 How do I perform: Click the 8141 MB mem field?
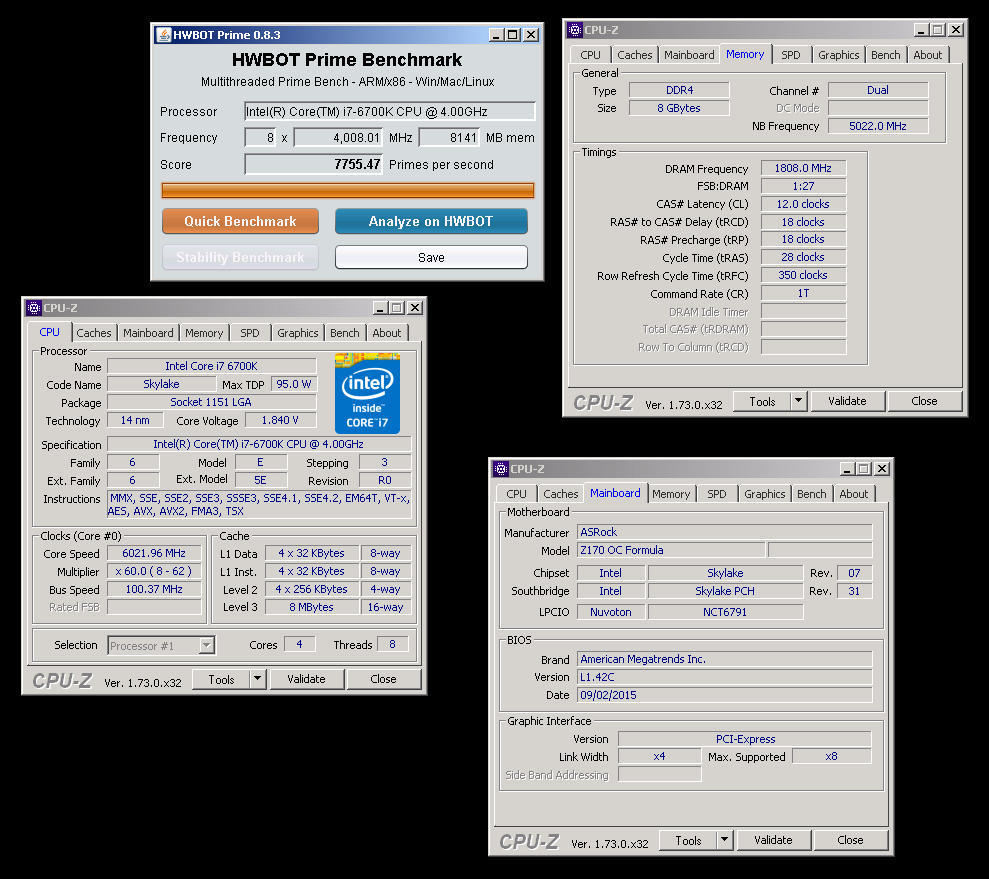449,137
